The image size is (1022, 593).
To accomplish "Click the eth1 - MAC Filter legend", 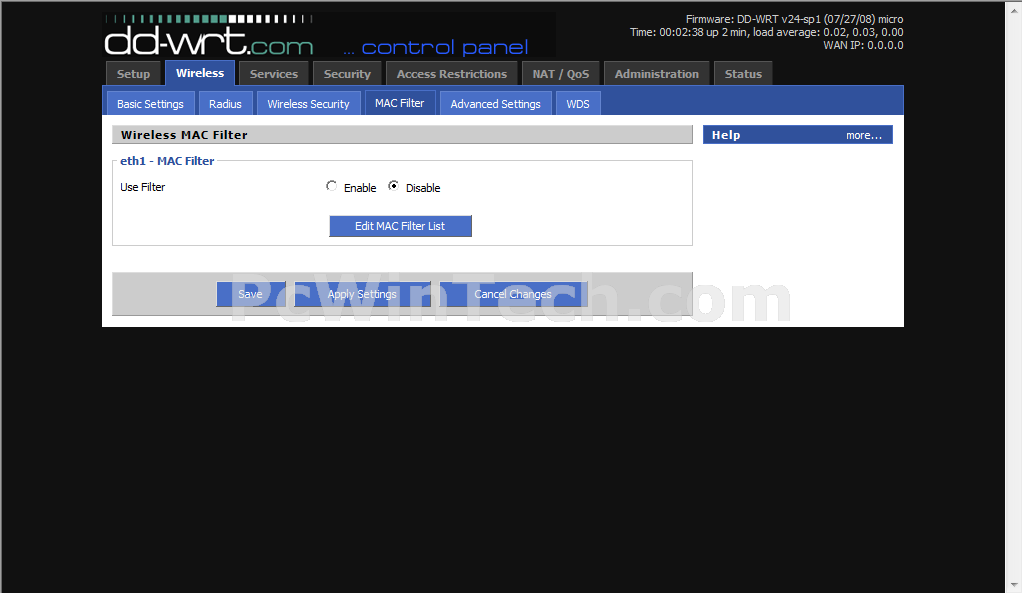I will point(167,161).
